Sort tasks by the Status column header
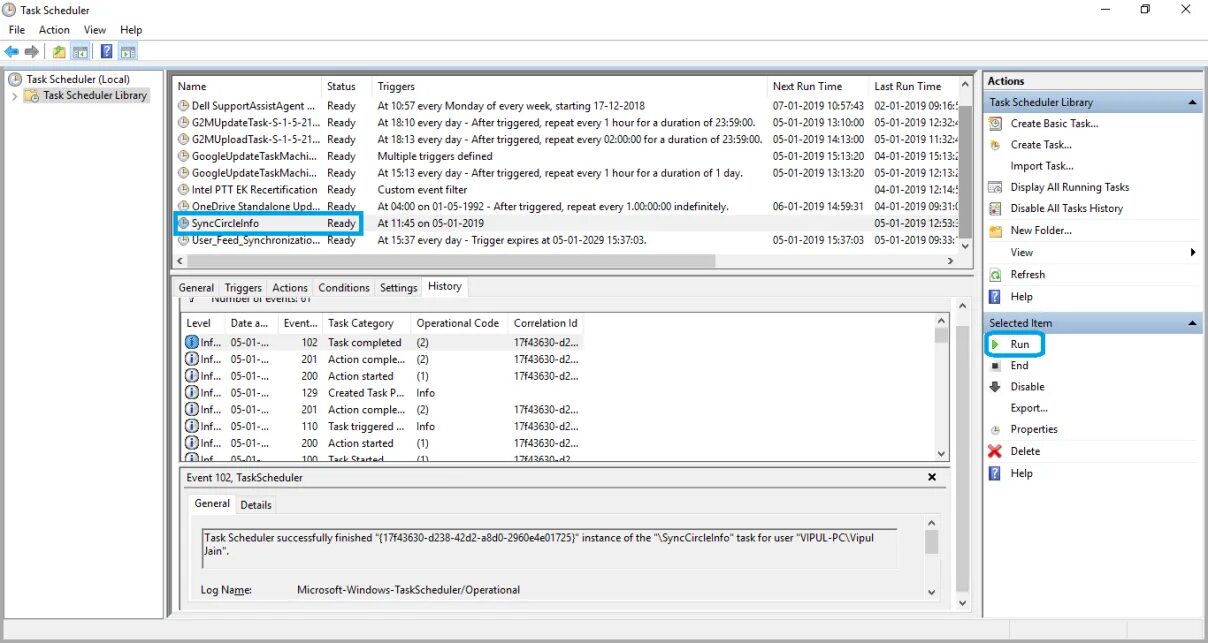The image size is (1208, 643). (346, 86)
